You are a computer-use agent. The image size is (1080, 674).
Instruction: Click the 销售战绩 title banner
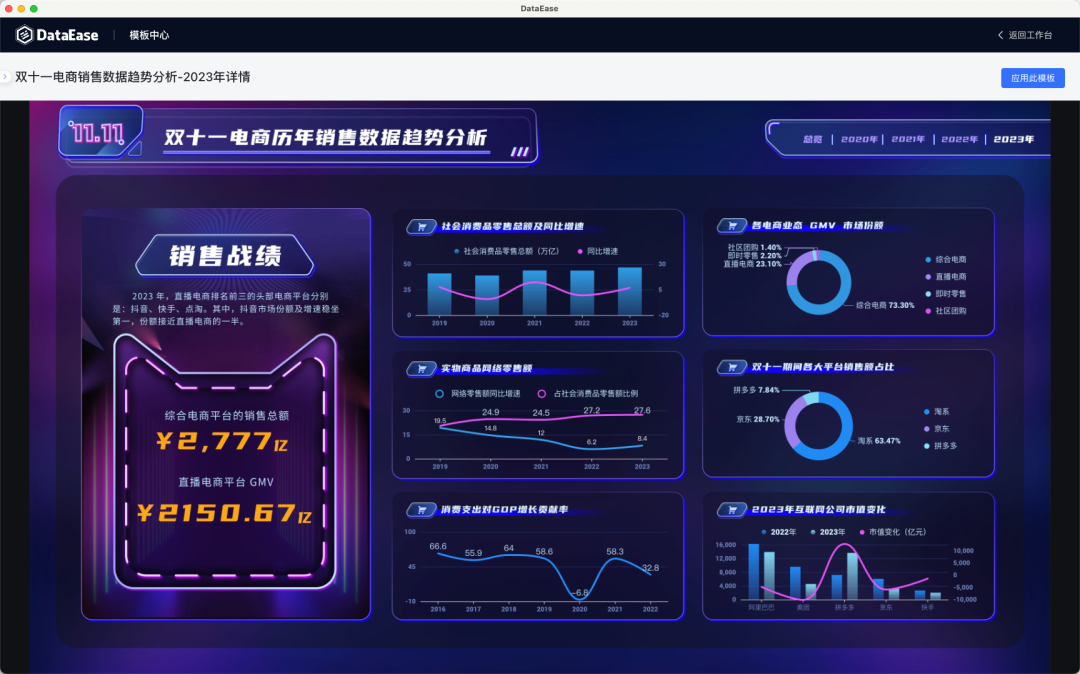pyautogui.click(x=225, y=256)
